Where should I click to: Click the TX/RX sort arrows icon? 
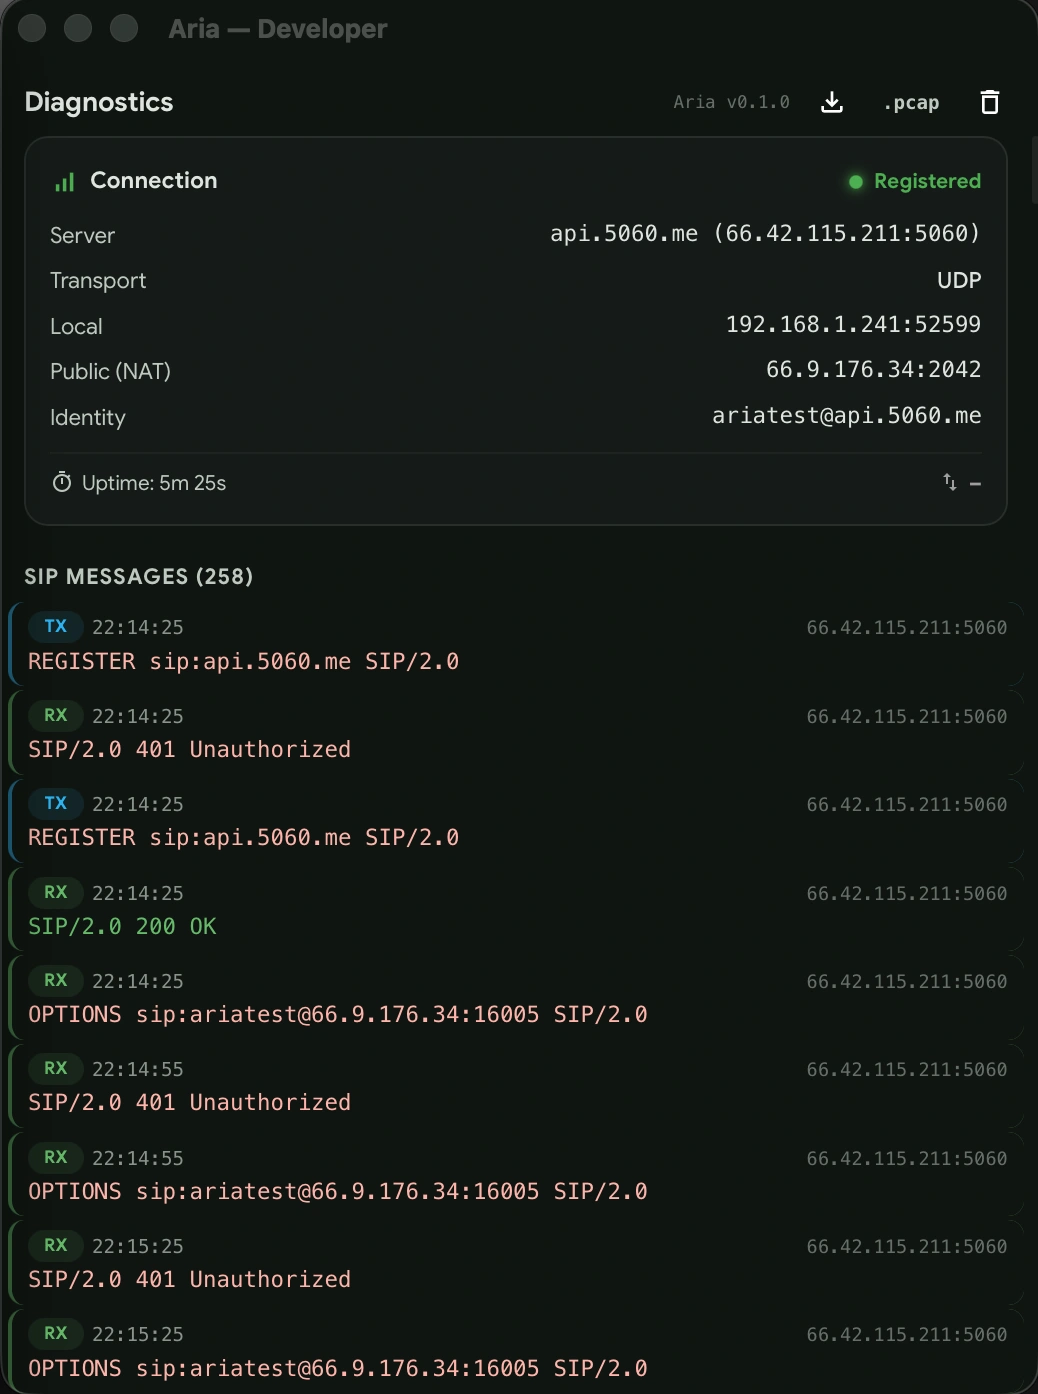pos(949,482)
